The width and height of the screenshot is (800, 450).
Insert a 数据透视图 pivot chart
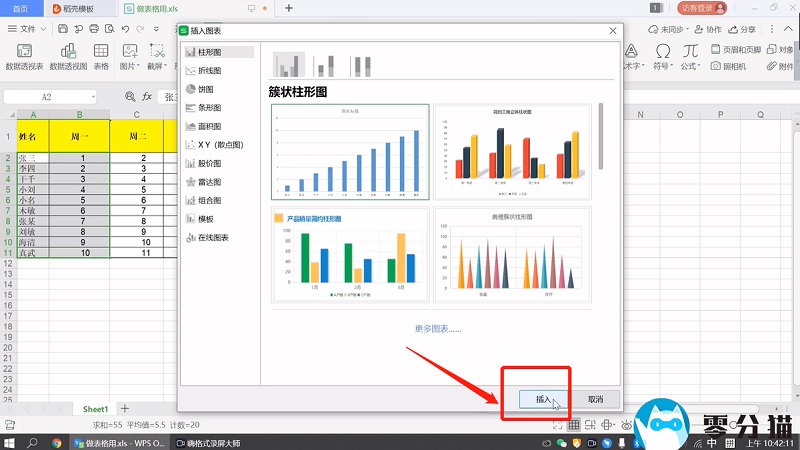click(68, 57)
